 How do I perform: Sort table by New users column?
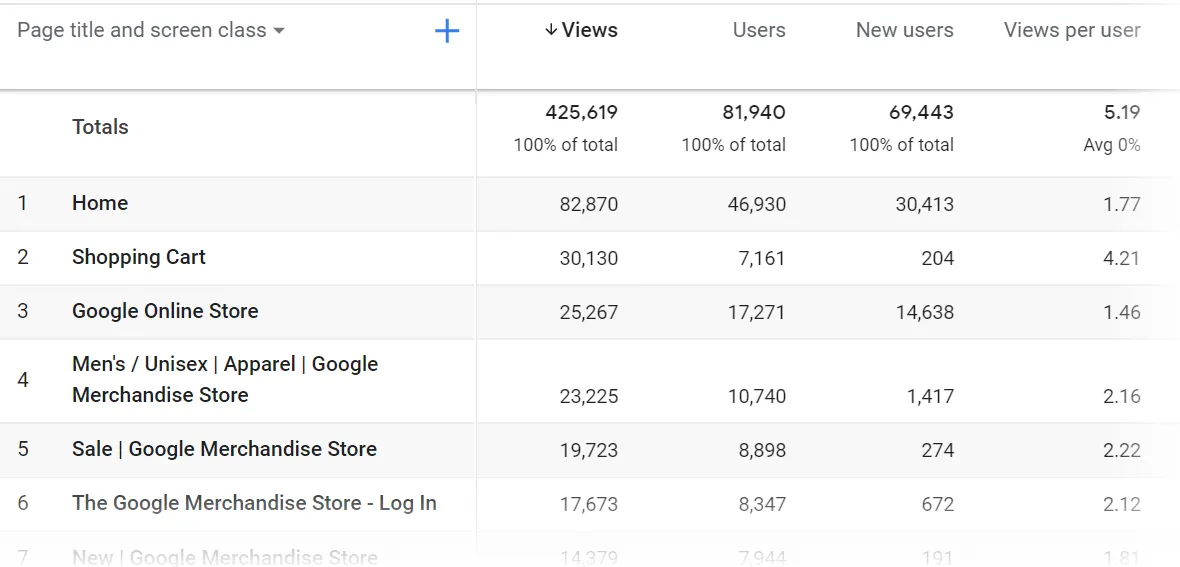[x=904, y=31]
